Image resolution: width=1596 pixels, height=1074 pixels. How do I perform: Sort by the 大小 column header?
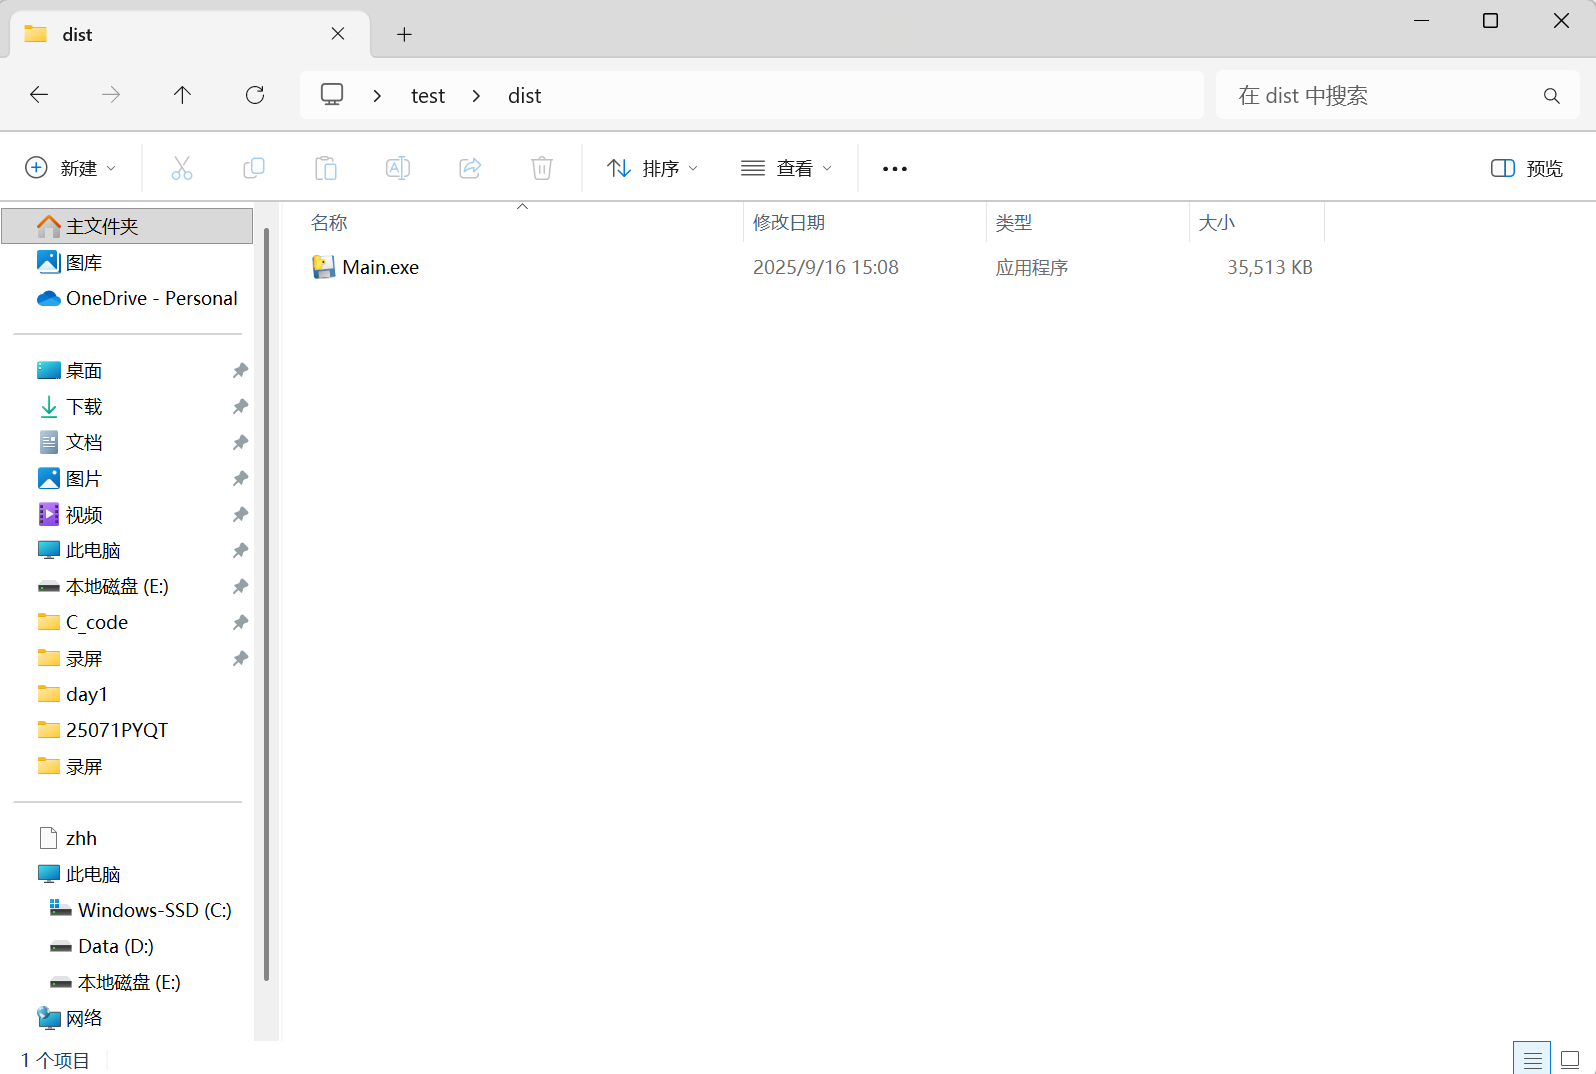(x=1217, y=223)
